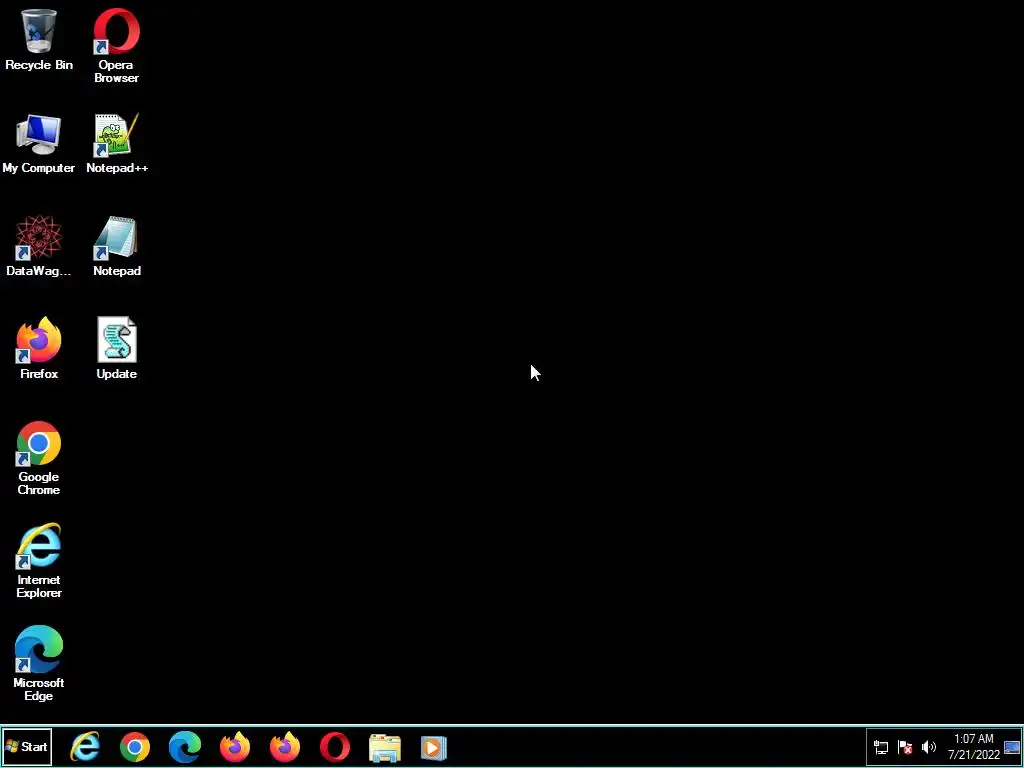The height and width of the screenshot is (768, 1024).
Task: Click the taskbar Firefox icon beside Edge
Action: click(235, 747)
